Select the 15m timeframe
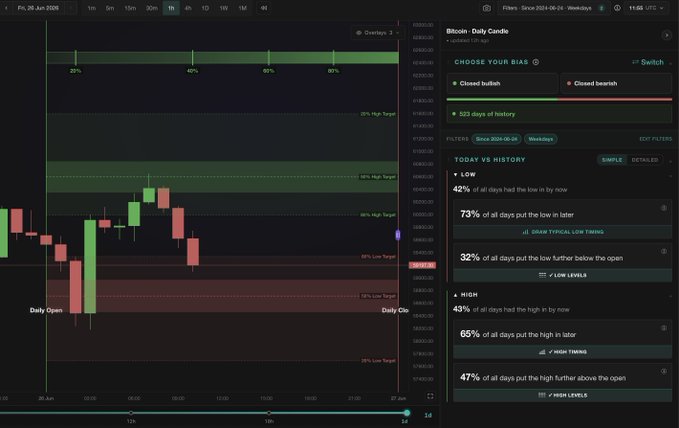Viewport: 679px width, 428px height. 130,8
